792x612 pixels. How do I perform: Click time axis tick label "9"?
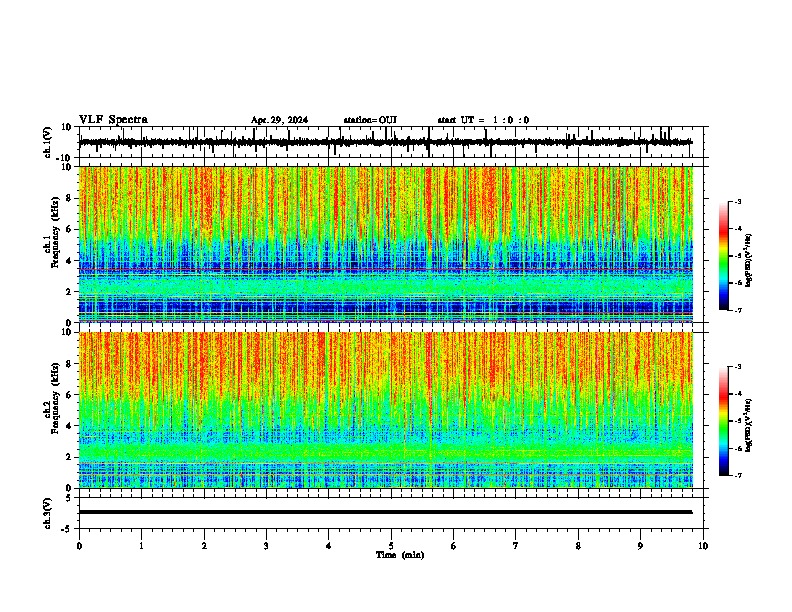[640, 546]
